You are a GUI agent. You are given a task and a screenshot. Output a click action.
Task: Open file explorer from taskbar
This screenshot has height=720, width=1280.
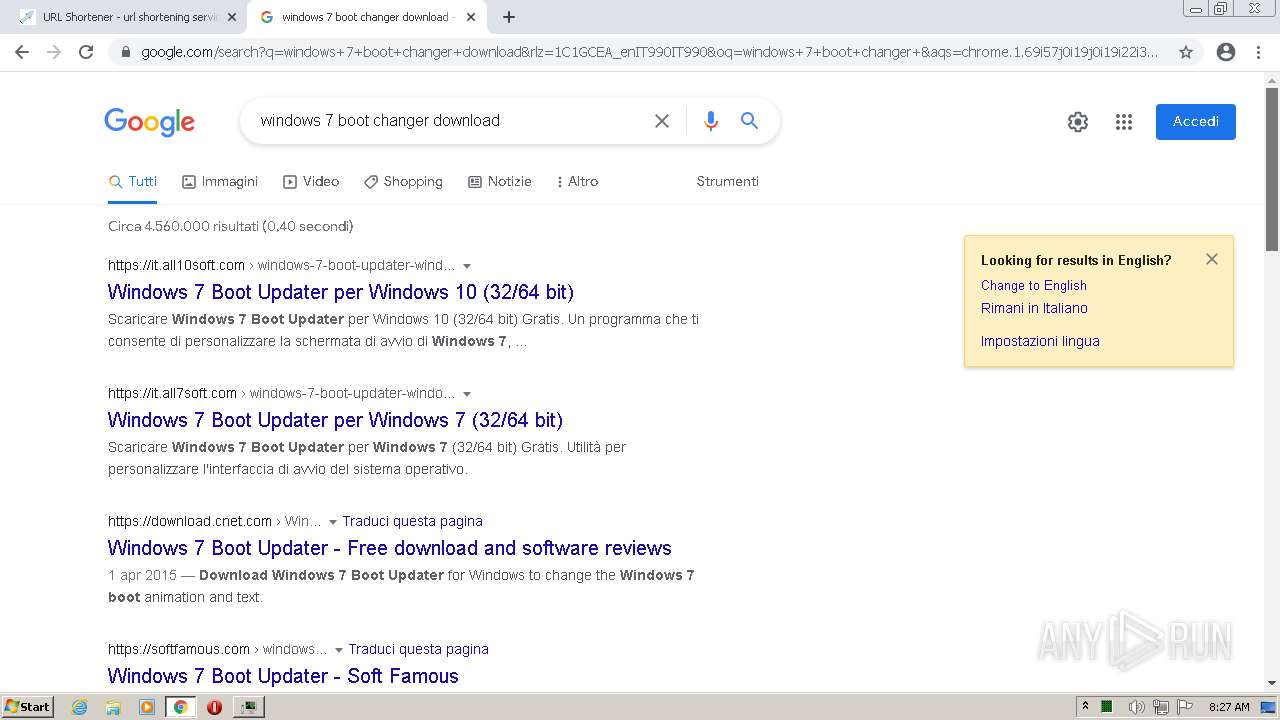pyautogui.click(x=113, y=707)
